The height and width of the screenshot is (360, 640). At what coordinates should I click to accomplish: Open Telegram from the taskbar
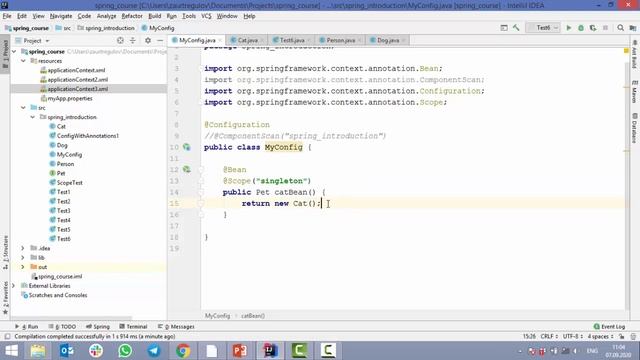[x=154, y=351]
